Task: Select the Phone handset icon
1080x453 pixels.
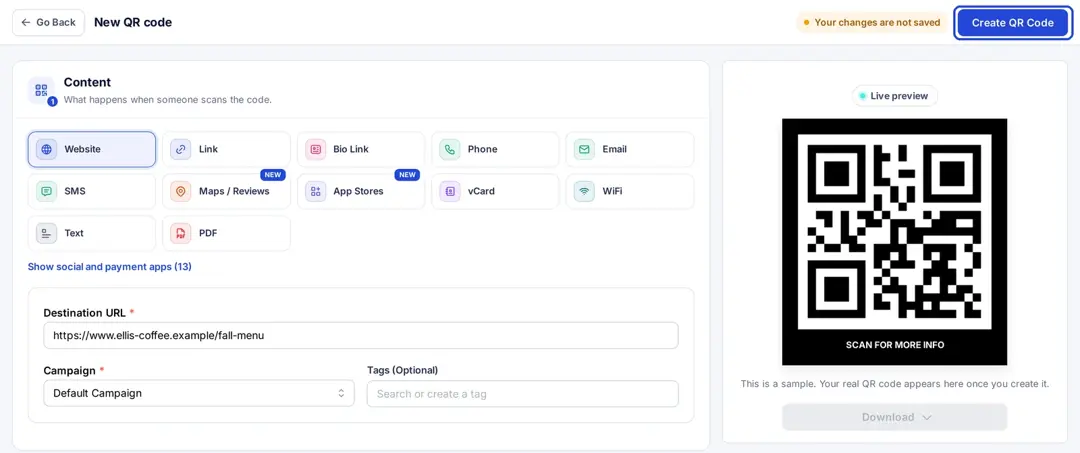Action: coord(450,149)
